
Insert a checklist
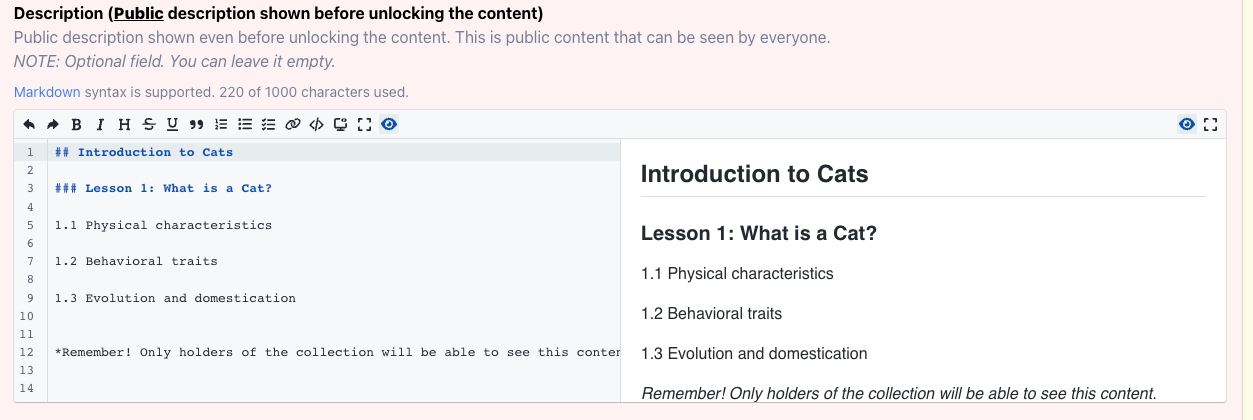click(x=268, y=125)
